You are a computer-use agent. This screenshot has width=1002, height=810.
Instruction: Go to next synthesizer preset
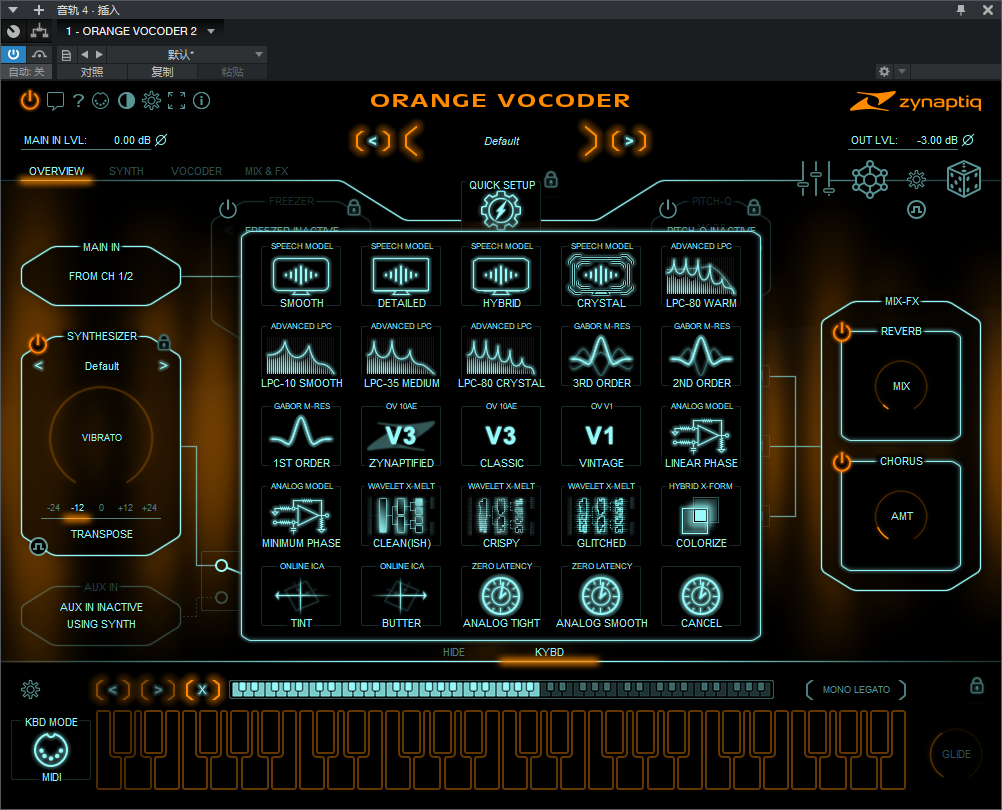pos(164,365)
